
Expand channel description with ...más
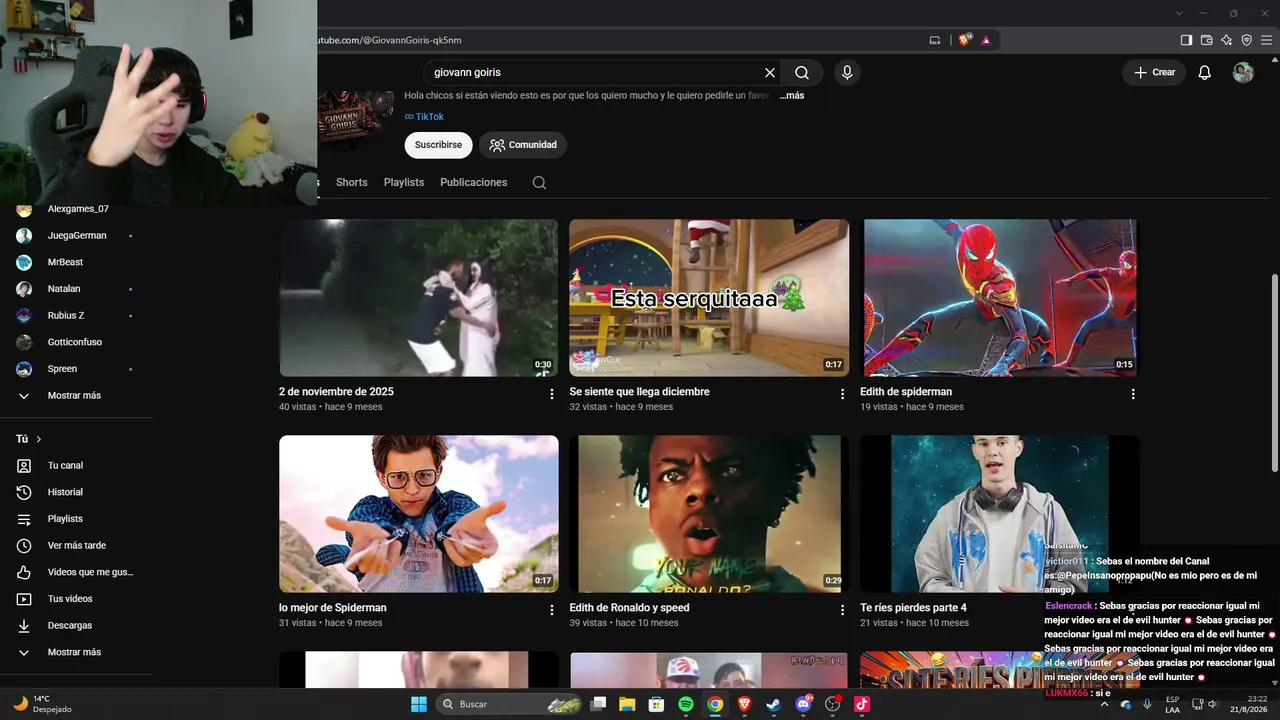(x=792, y=96)
